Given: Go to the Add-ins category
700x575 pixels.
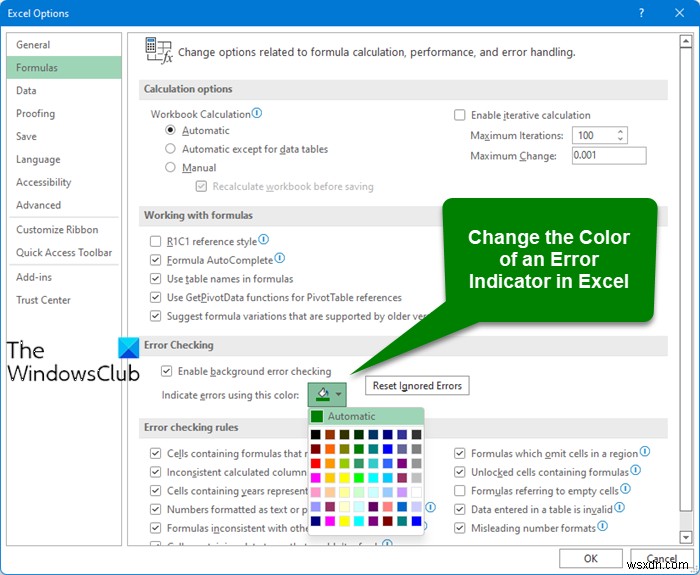Looking at the screenshot, I should tap(64, 277).
